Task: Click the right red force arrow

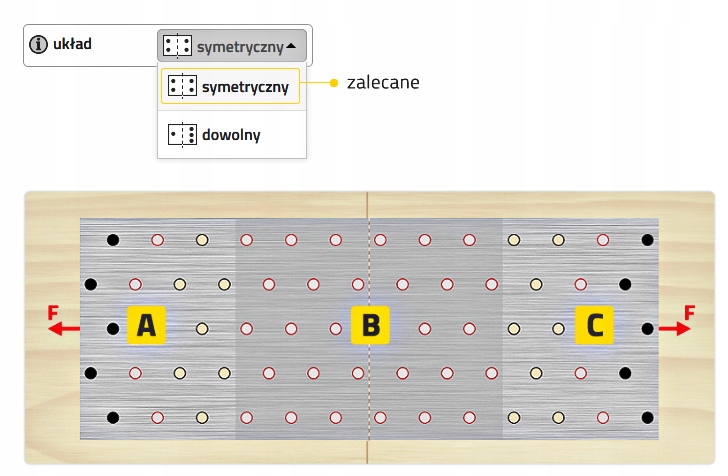Action: pos(674,328)
